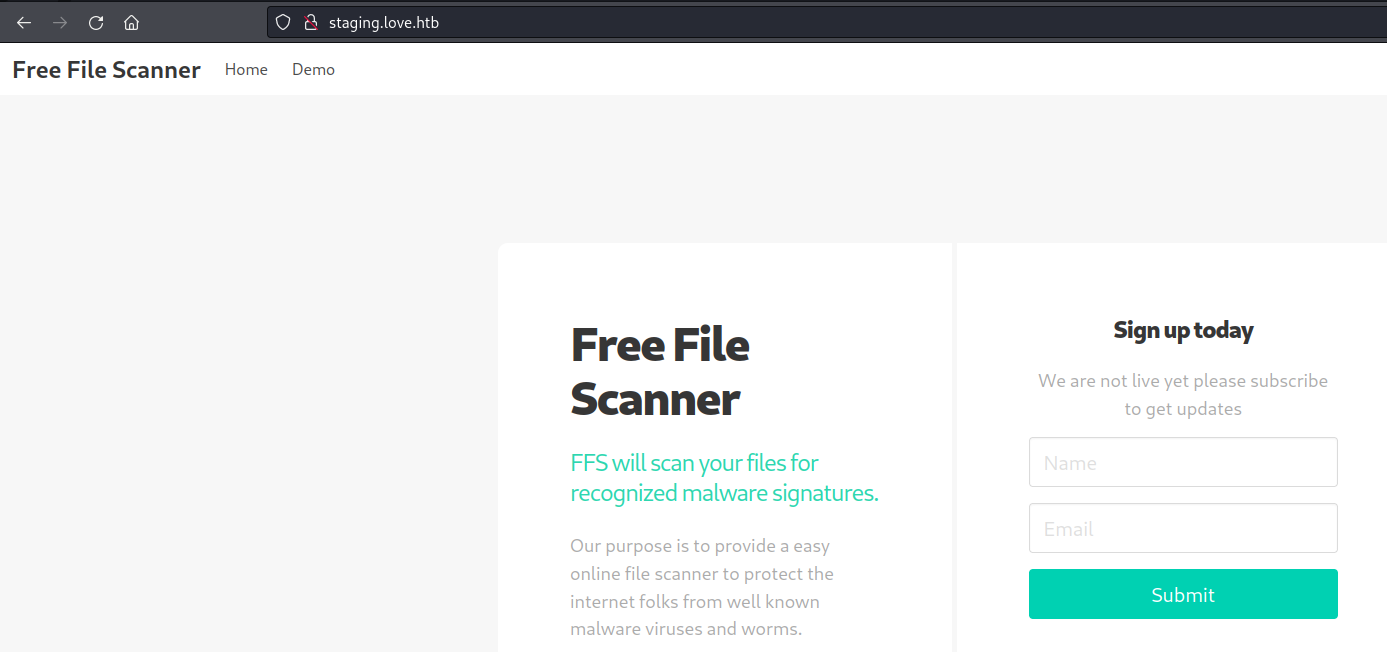Open the tracking protection shield icon
Screen dimensions: 1387x652
tap(283, 22)
